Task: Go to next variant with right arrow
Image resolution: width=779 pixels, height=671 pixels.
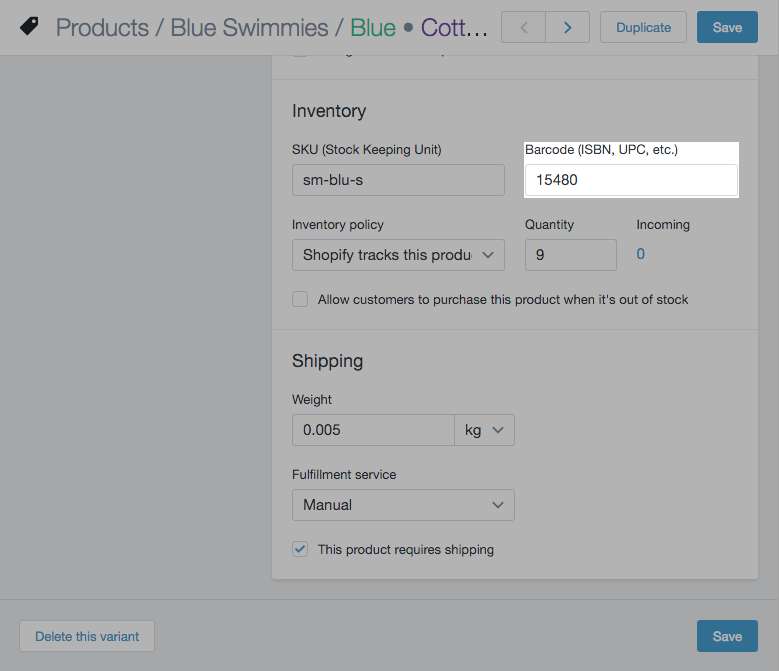Action: [568, 28]
